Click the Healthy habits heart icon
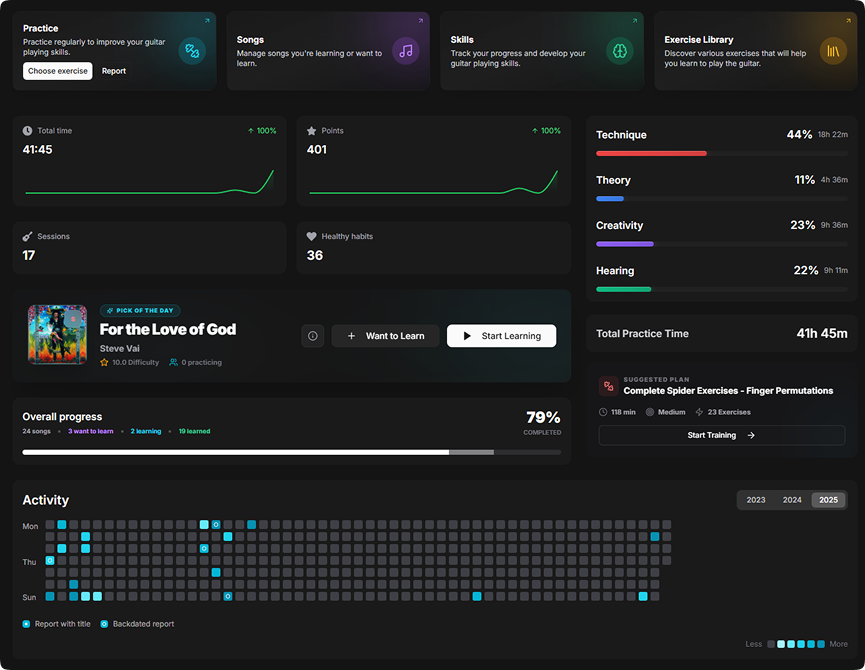Viewport: 865px width, 670px height. click(x=311, y=236)
